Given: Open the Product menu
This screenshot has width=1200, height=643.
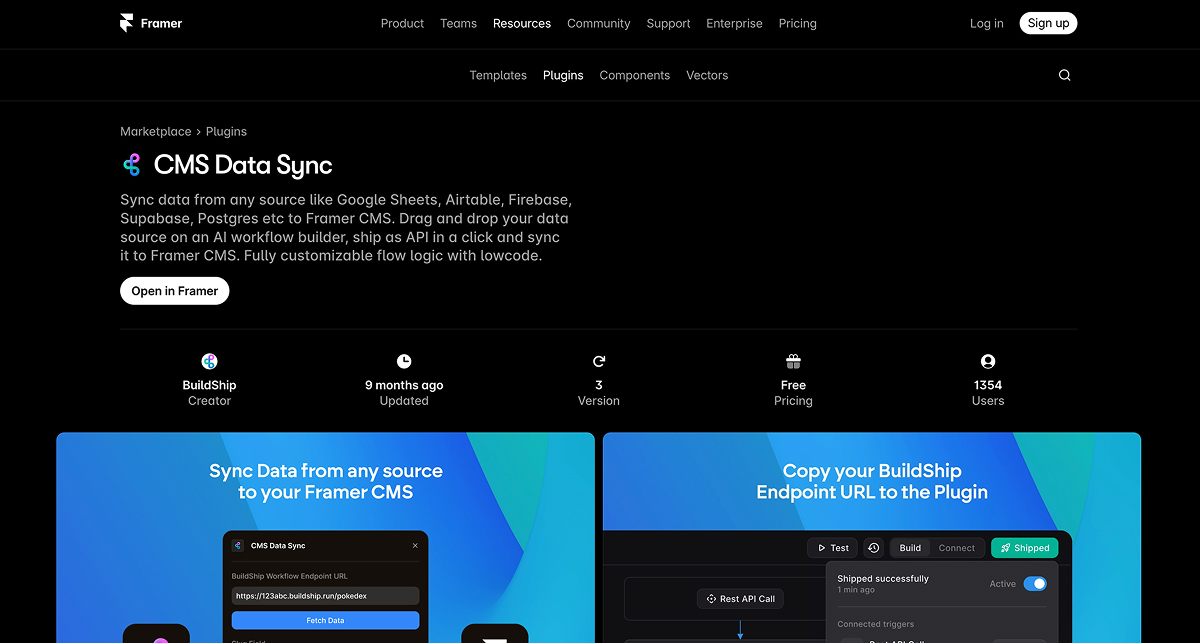Looking at the screenshot, I should (402, 23).
